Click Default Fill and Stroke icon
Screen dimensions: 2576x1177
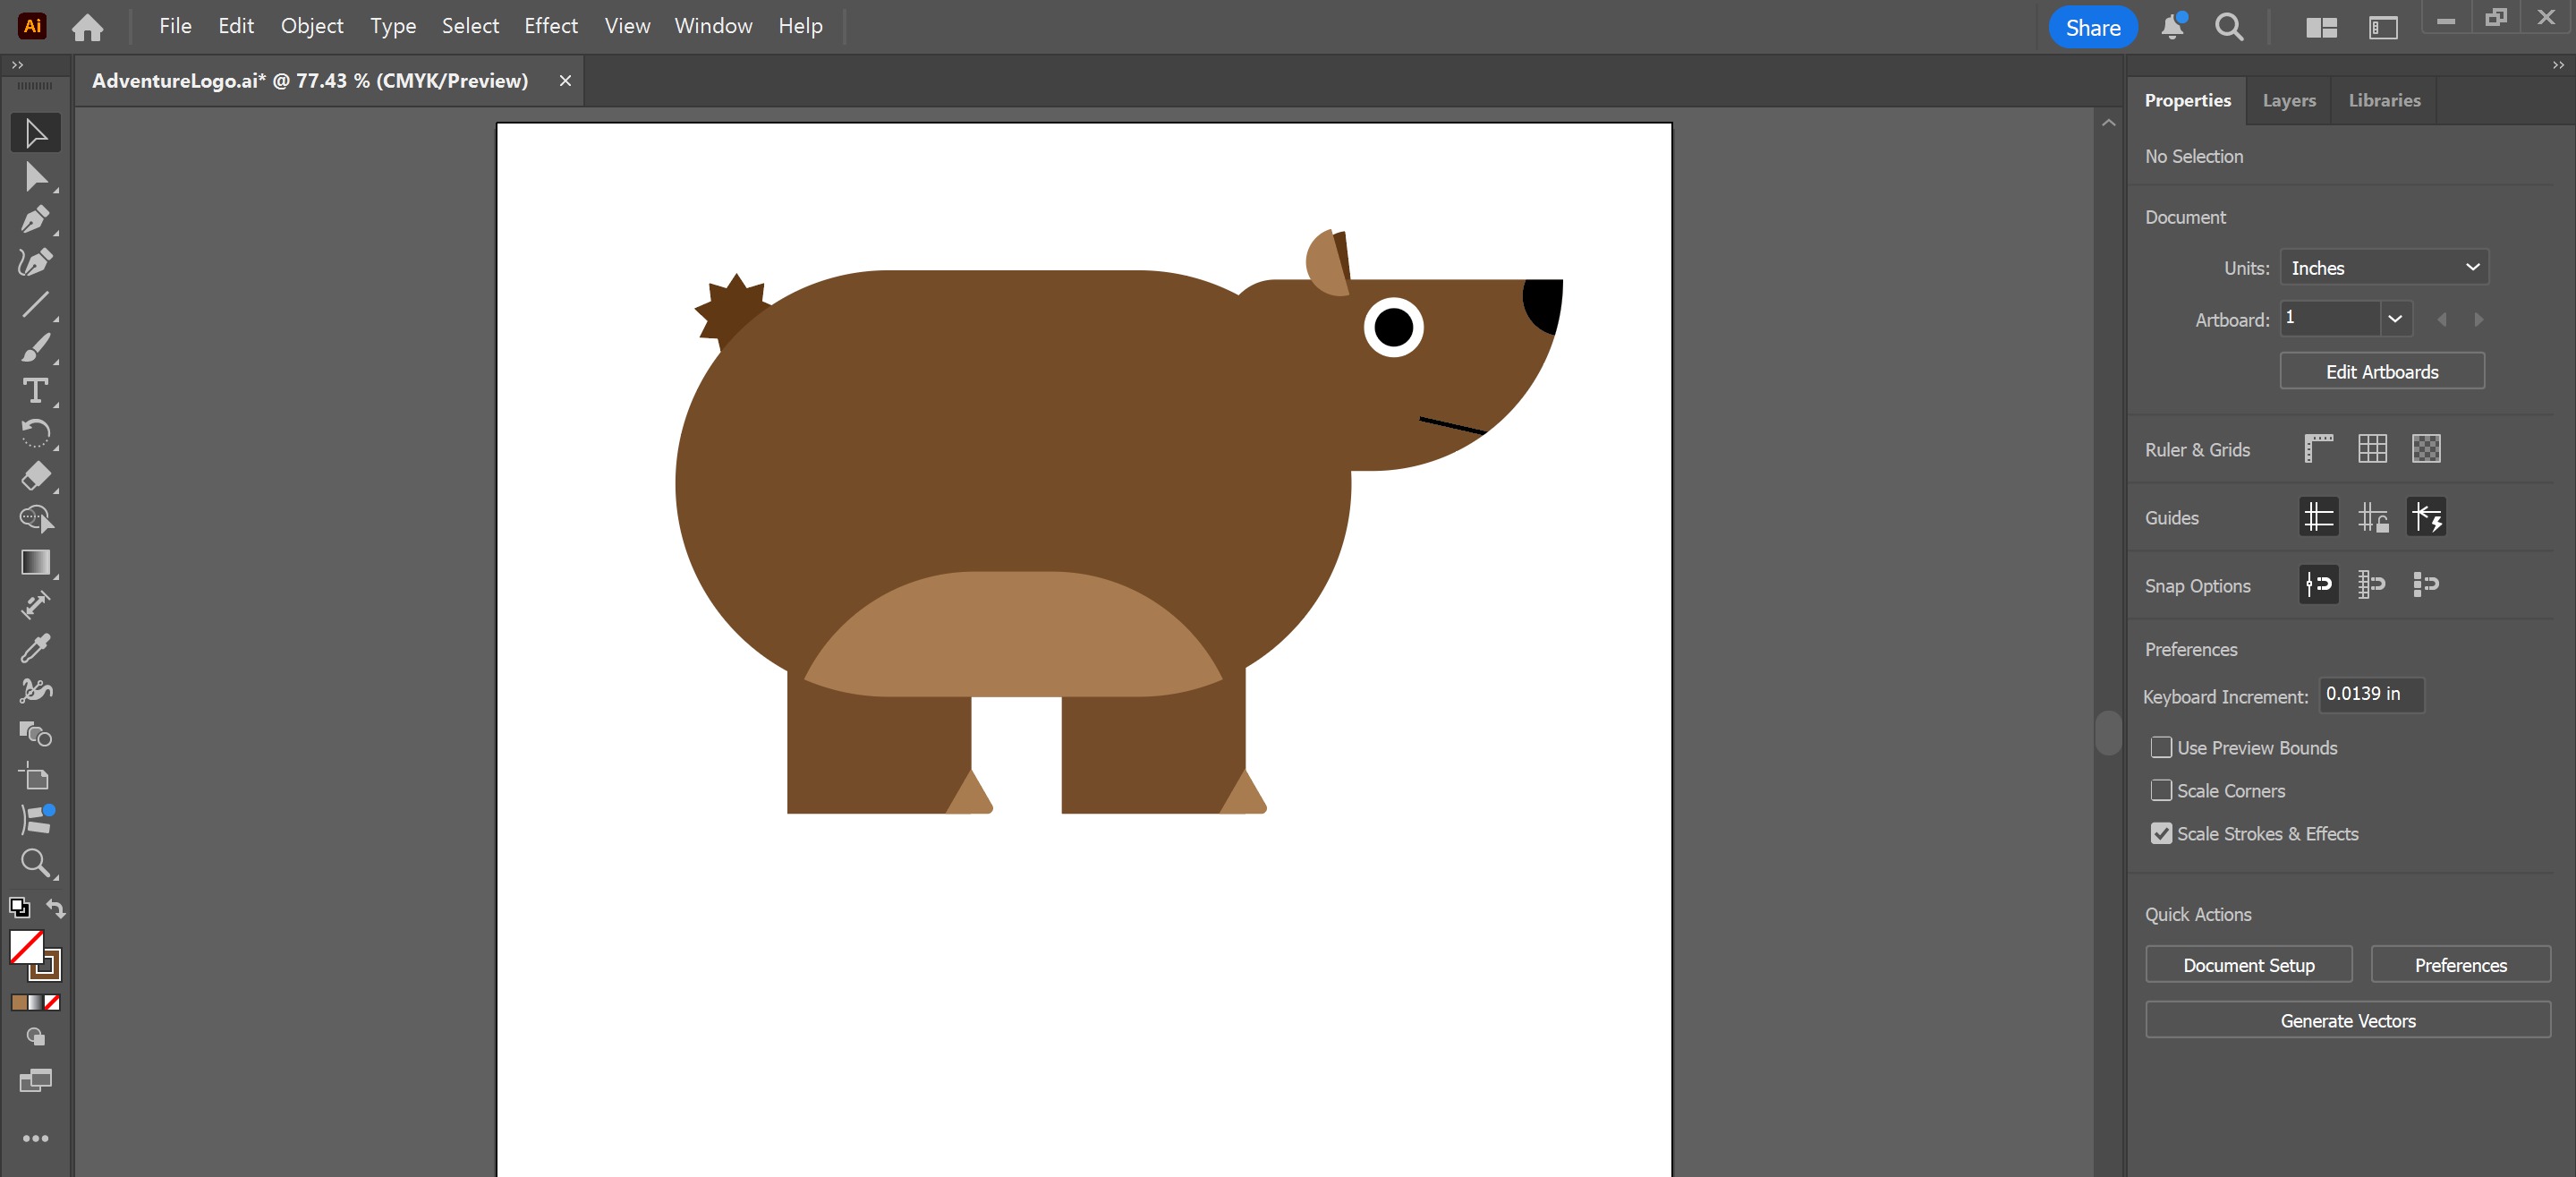click(19, 908)
